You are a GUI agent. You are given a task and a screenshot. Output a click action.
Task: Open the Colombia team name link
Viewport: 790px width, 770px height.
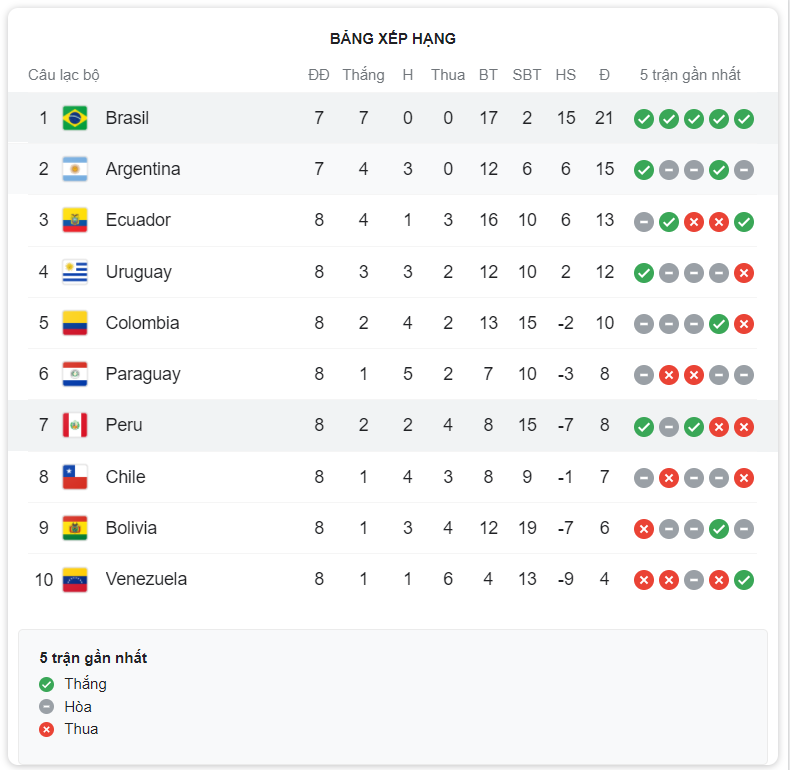(x=143, y=323)
